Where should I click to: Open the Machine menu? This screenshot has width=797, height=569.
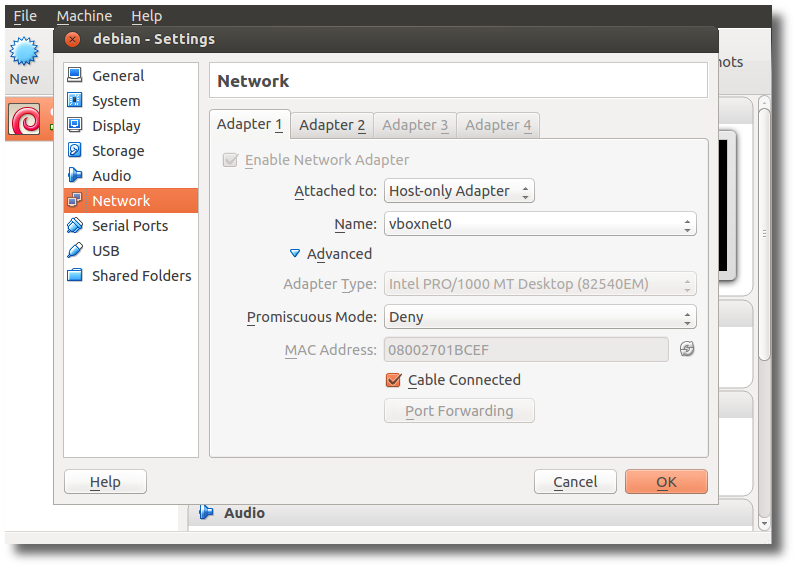pos(84,16)
